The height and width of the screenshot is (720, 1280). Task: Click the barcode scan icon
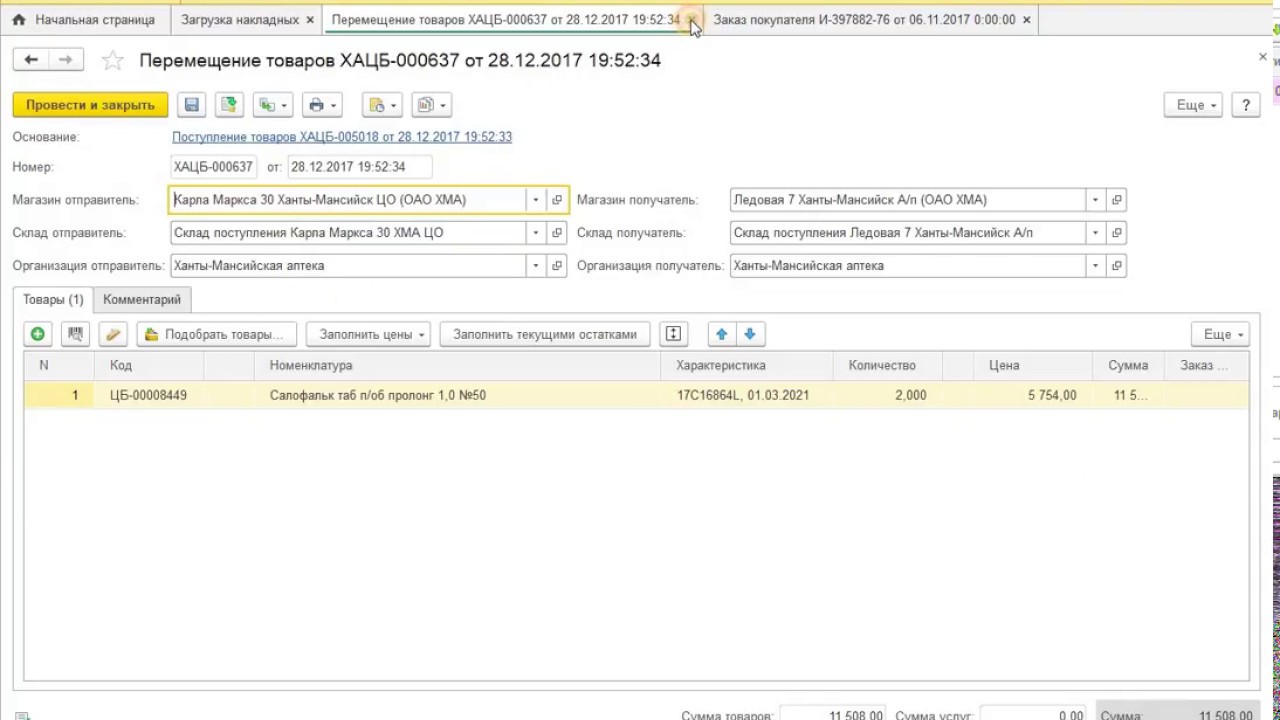tap(75, 334)
